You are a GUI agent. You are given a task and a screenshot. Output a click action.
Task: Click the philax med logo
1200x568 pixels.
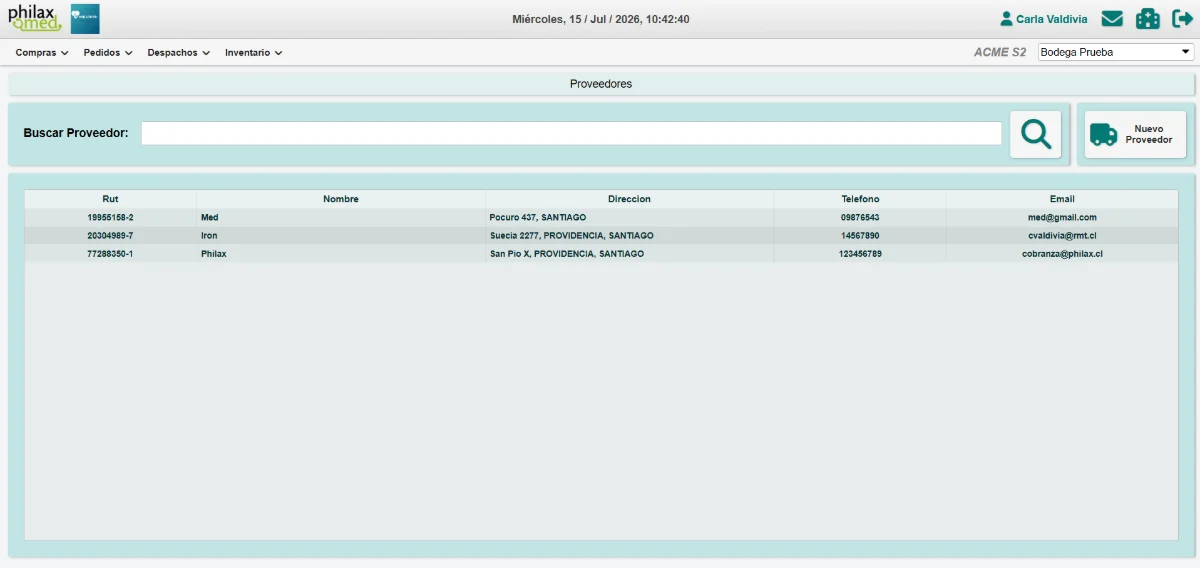[35, 18]
